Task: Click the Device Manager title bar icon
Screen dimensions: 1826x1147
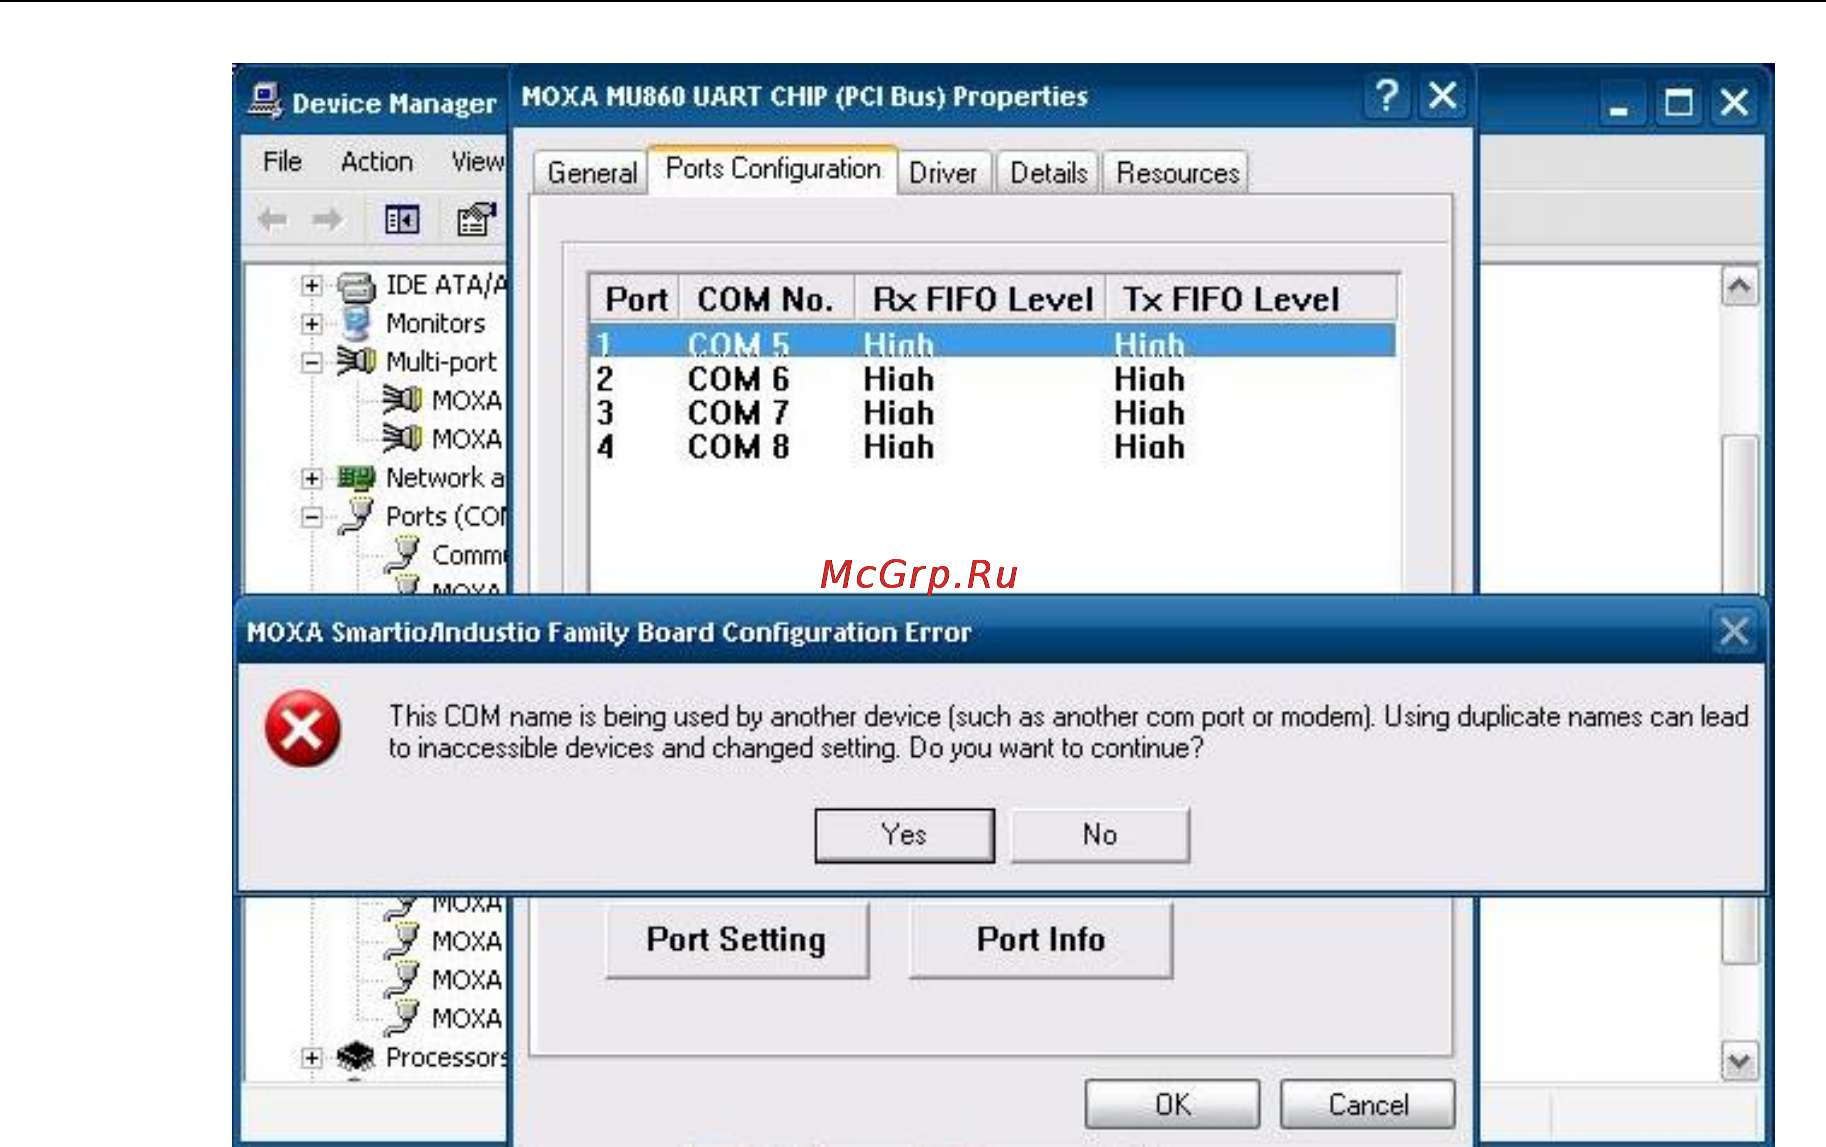Action: pos(266,101)
